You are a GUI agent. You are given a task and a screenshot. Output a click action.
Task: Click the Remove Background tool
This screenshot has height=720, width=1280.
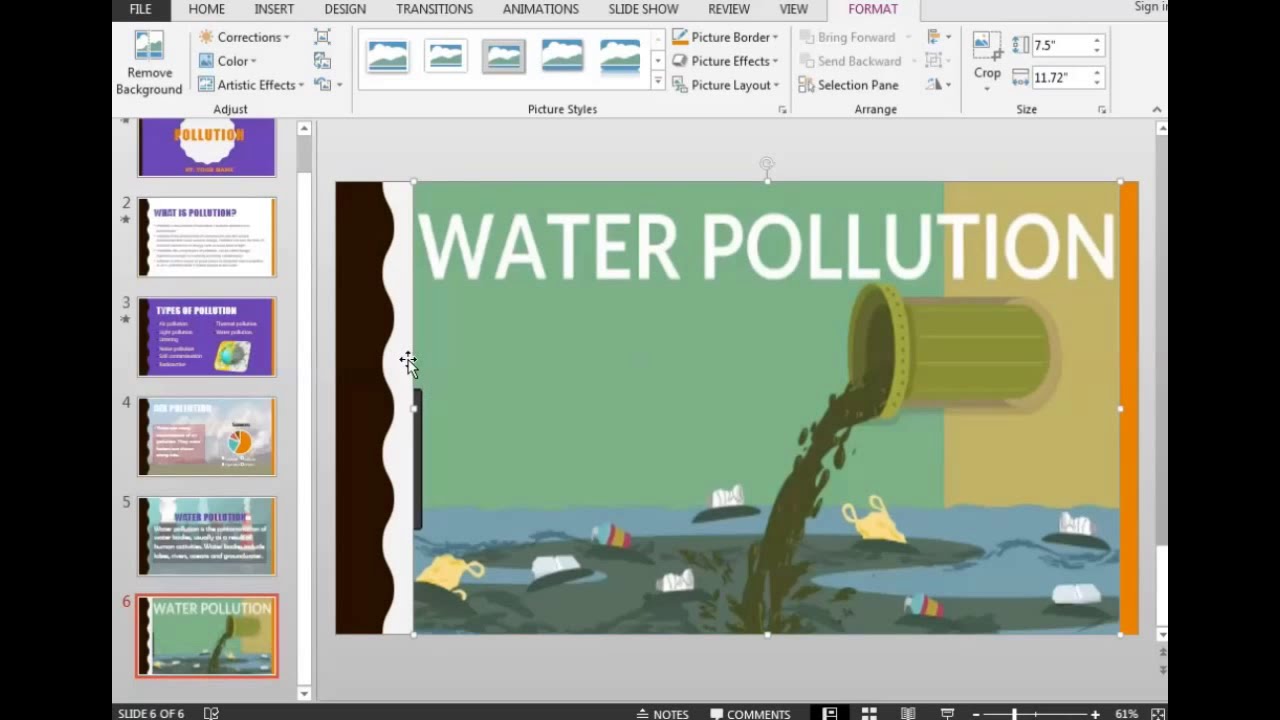(x=149, y=62)
